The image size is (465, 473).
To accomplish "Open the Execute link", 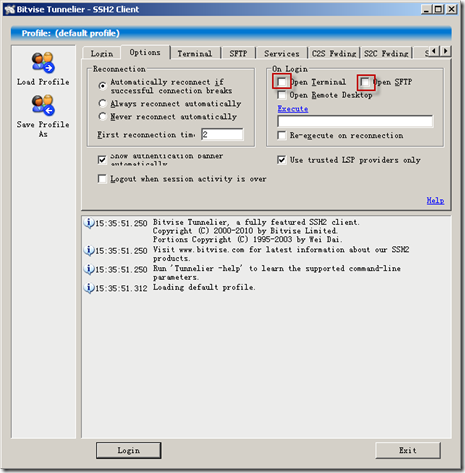I will pyautogui.click(x=293, y=109).
